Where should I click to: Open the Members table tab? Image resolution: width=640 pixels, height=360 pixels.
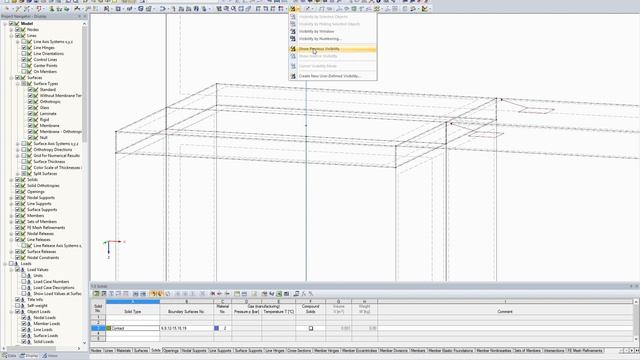coord(418,351)
